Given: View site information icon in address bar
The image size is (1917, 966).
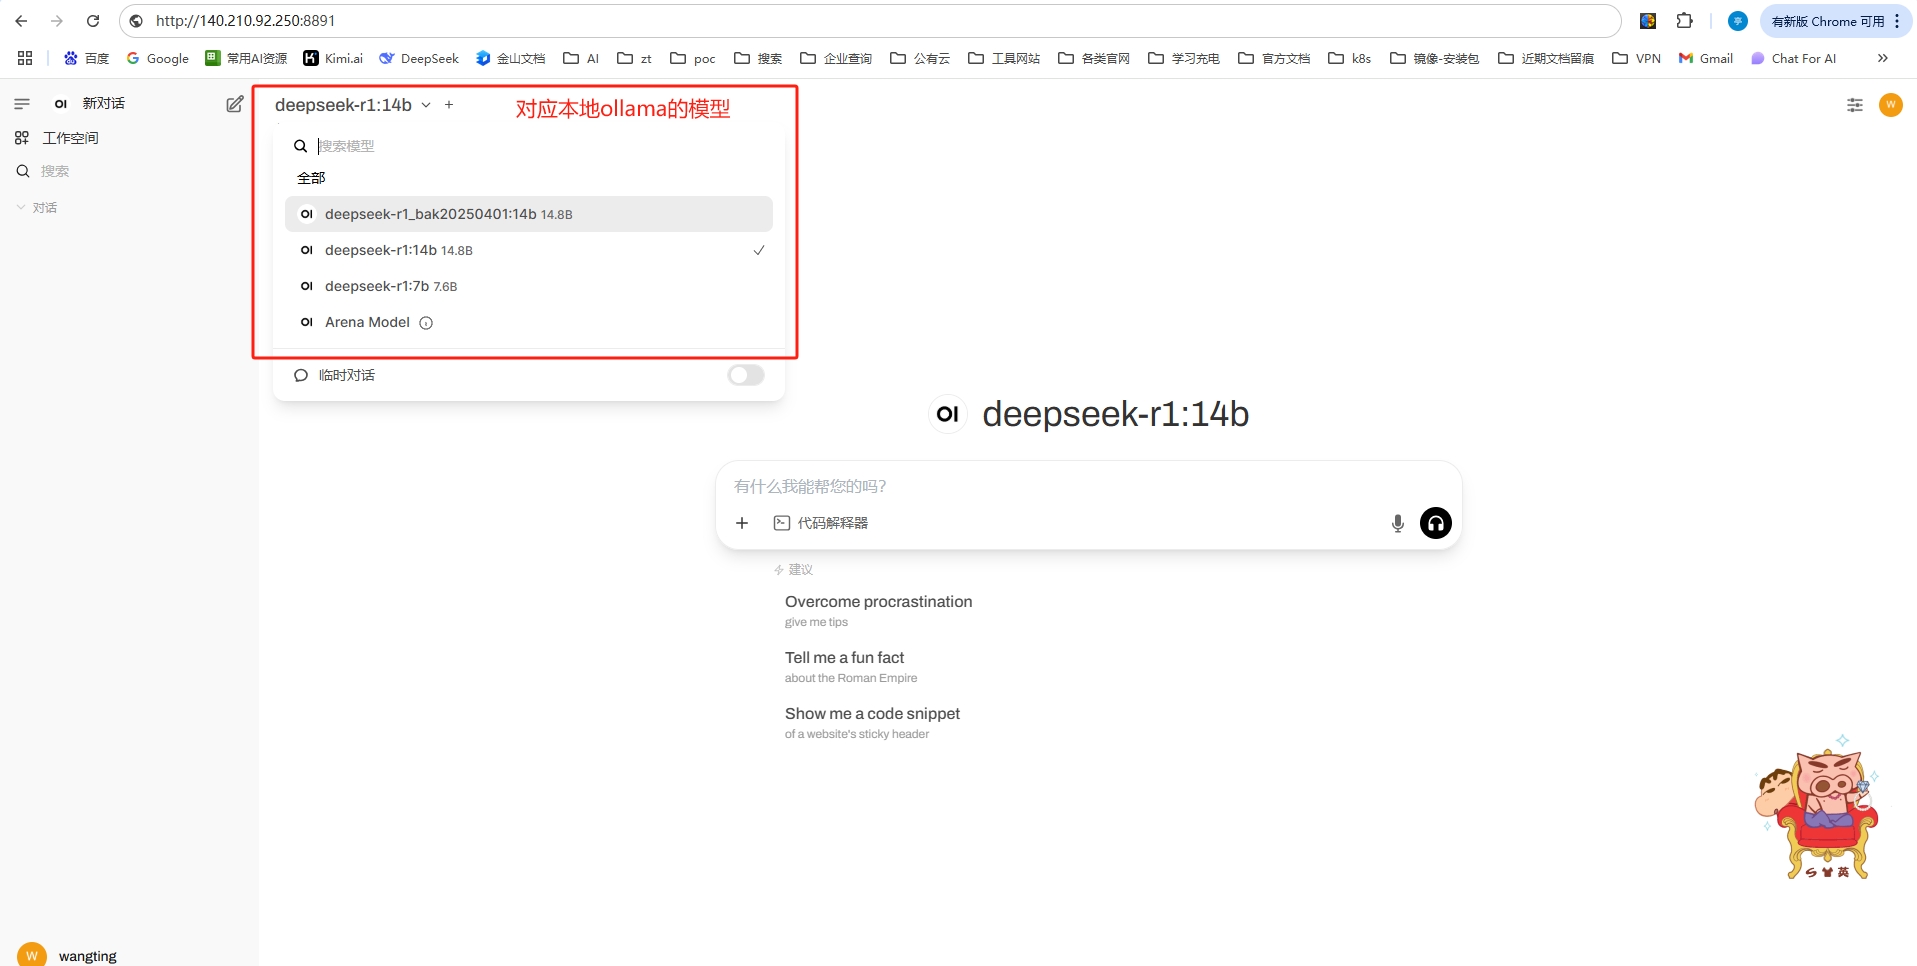Looking at the screenshot, I should point(136,21).
